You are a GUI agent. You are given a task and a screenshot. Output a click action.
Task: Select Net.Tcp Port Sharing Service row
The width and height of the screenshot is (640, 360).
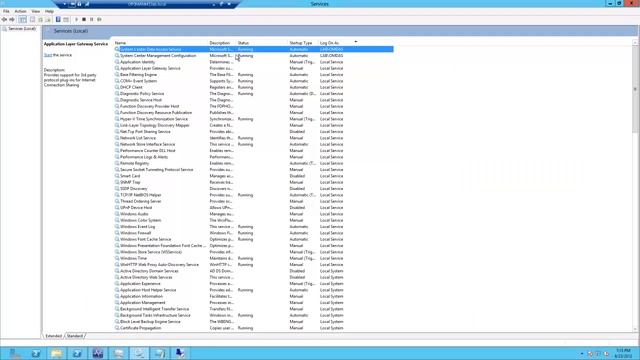(253, 131)
